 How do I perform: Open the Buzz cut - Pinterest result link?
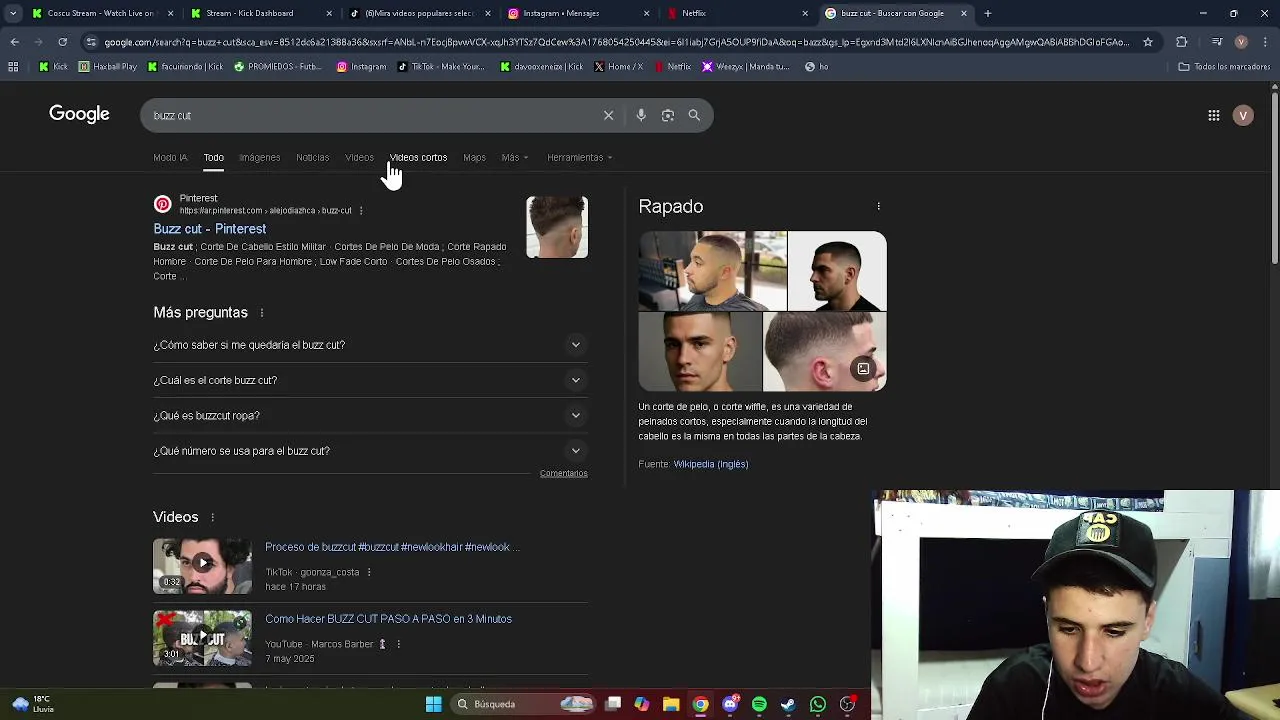[x=209, y=229]
